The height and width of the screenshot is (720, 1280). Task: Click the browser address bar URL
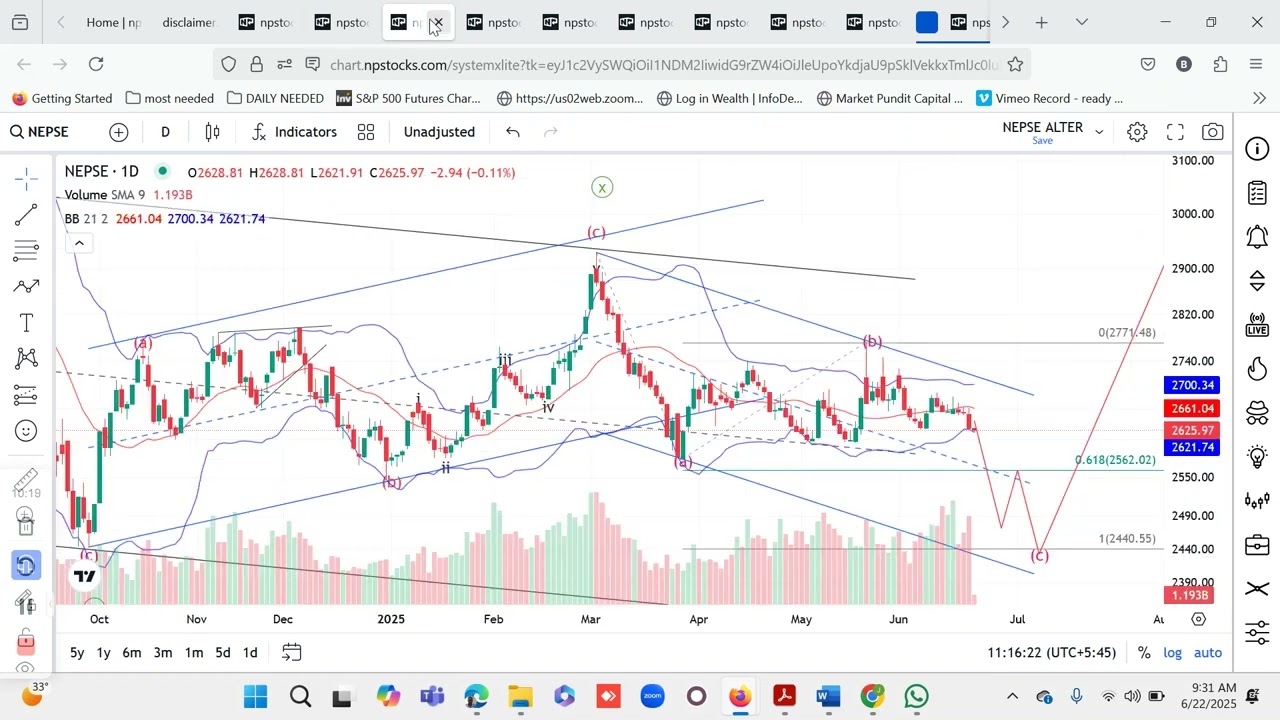coord(663,65)
